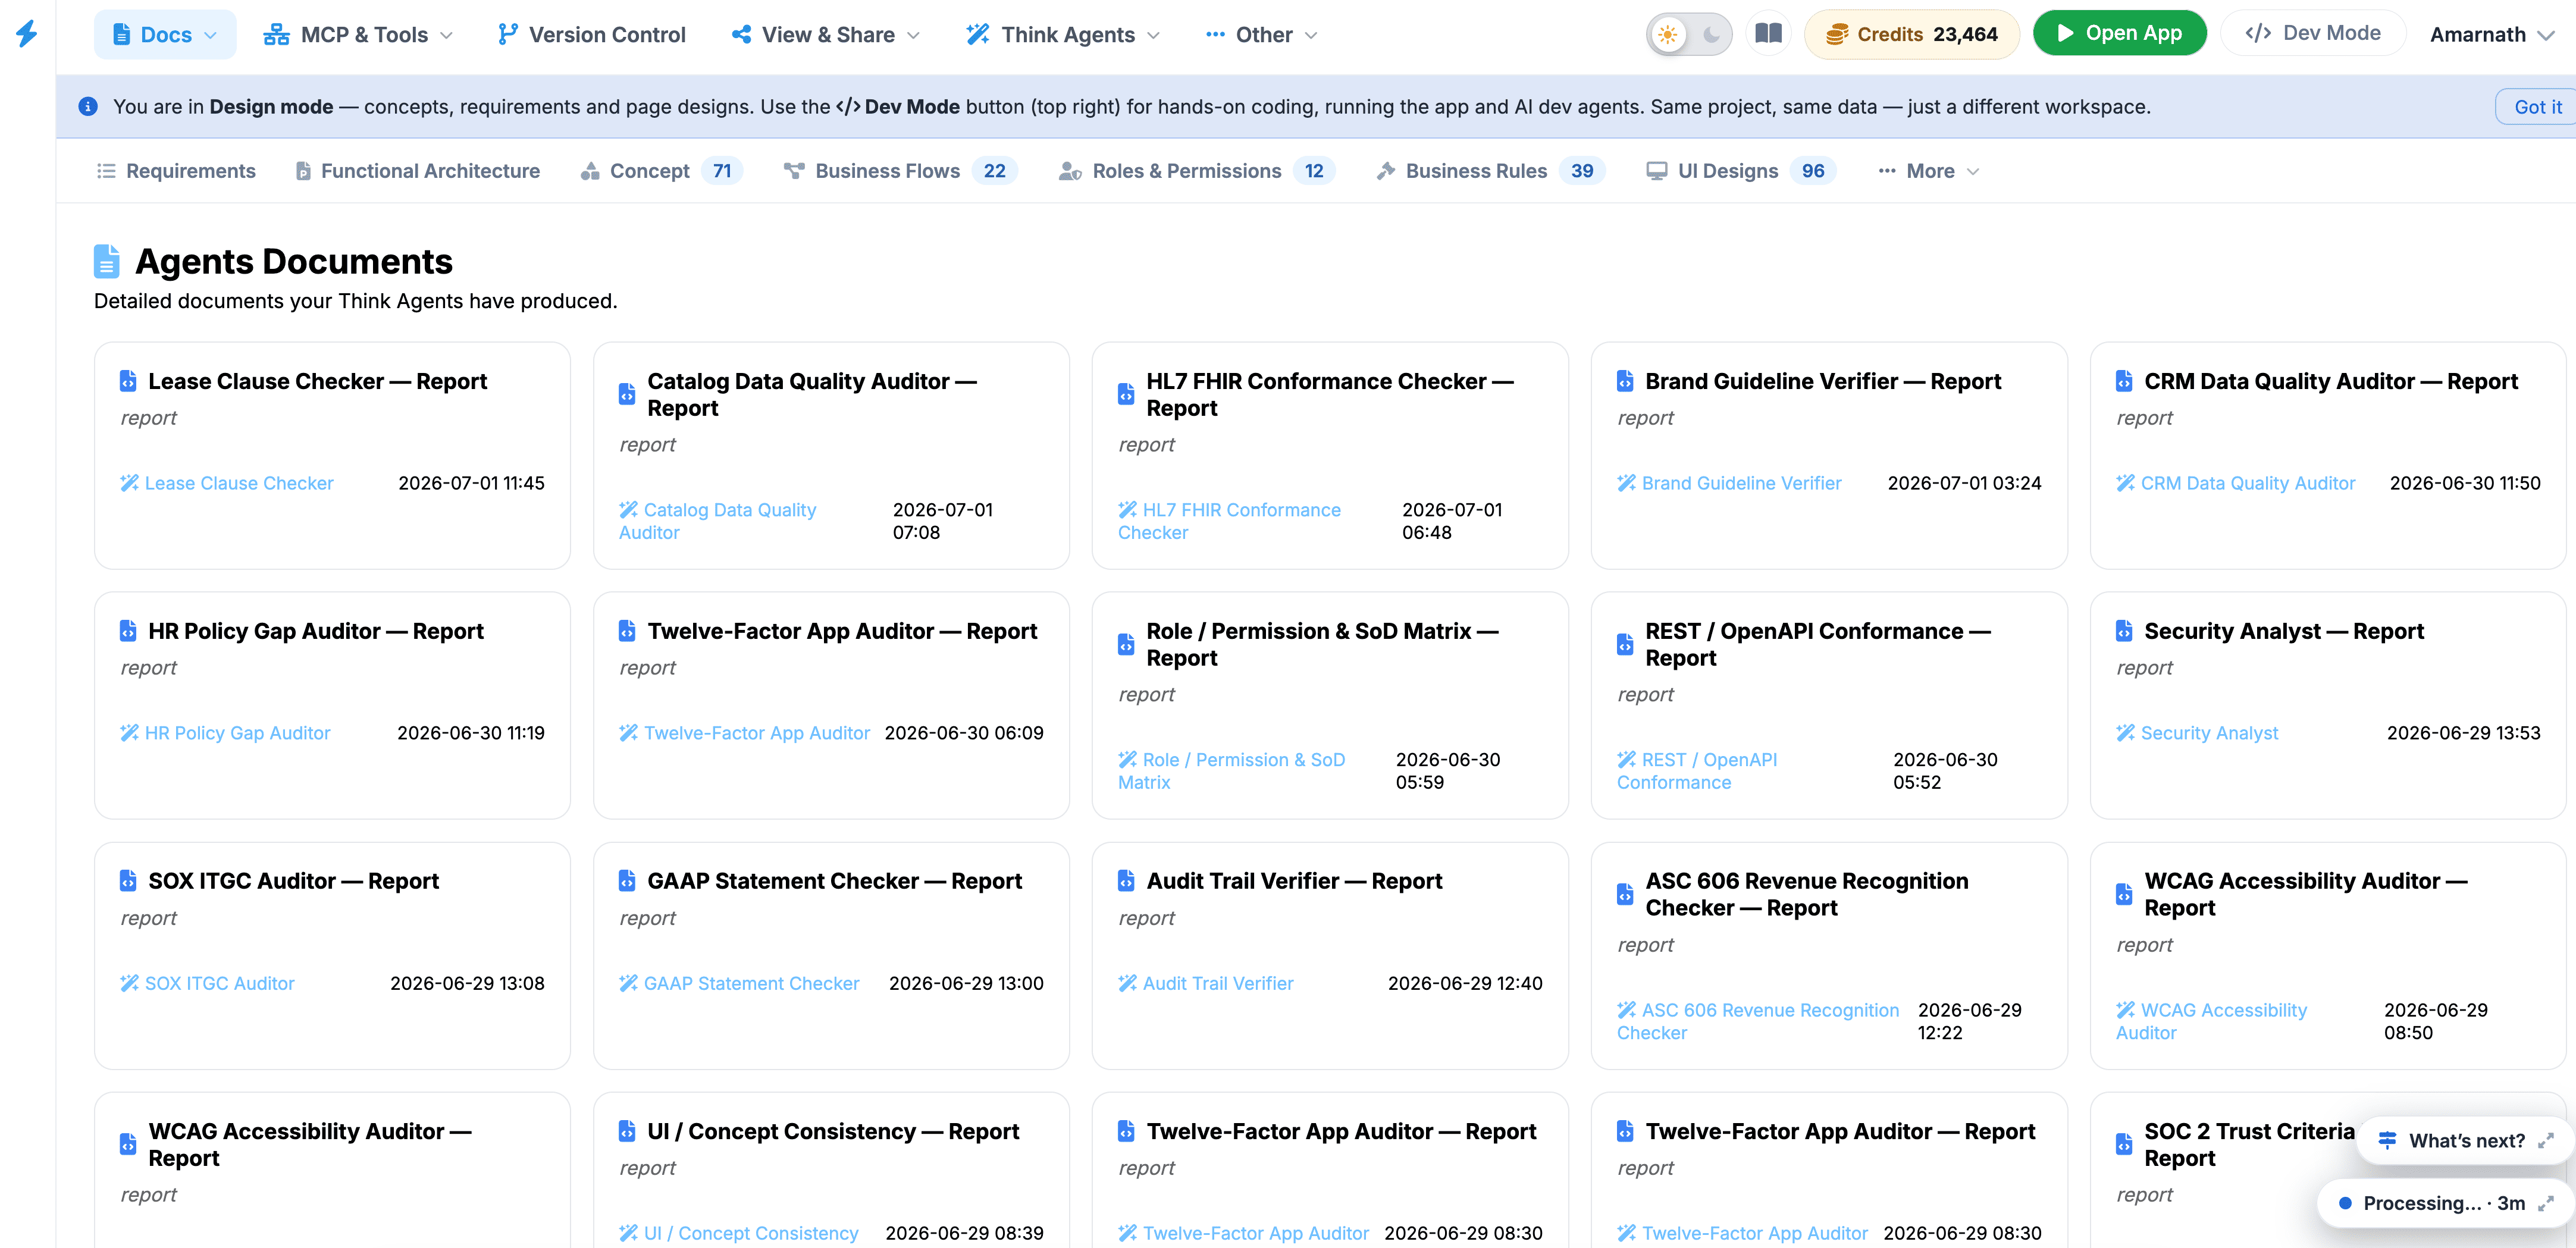Click document icon of Lease Clause Checker report
Viewport: 2576px width, 1248px height.
pyautogui.click(x=128, y=381)
